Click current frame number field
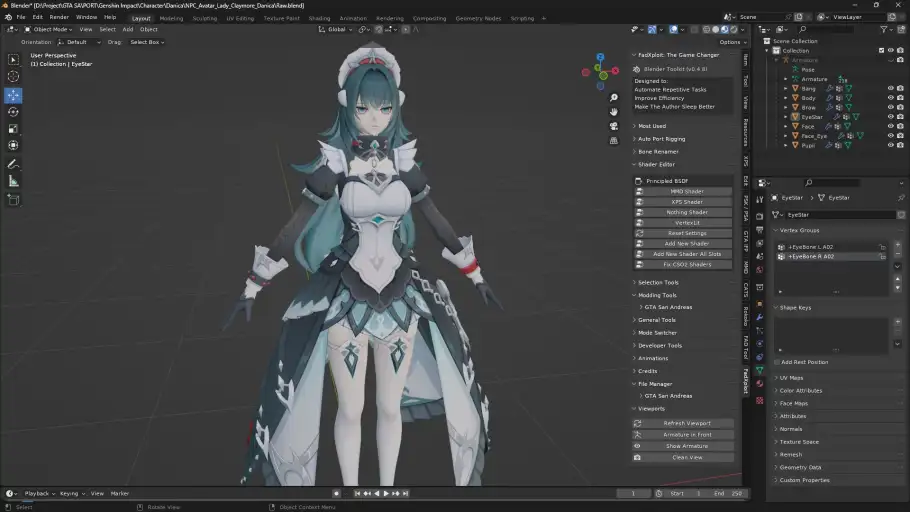This screenshot has width=910, height=512. (x=633, y=493)
